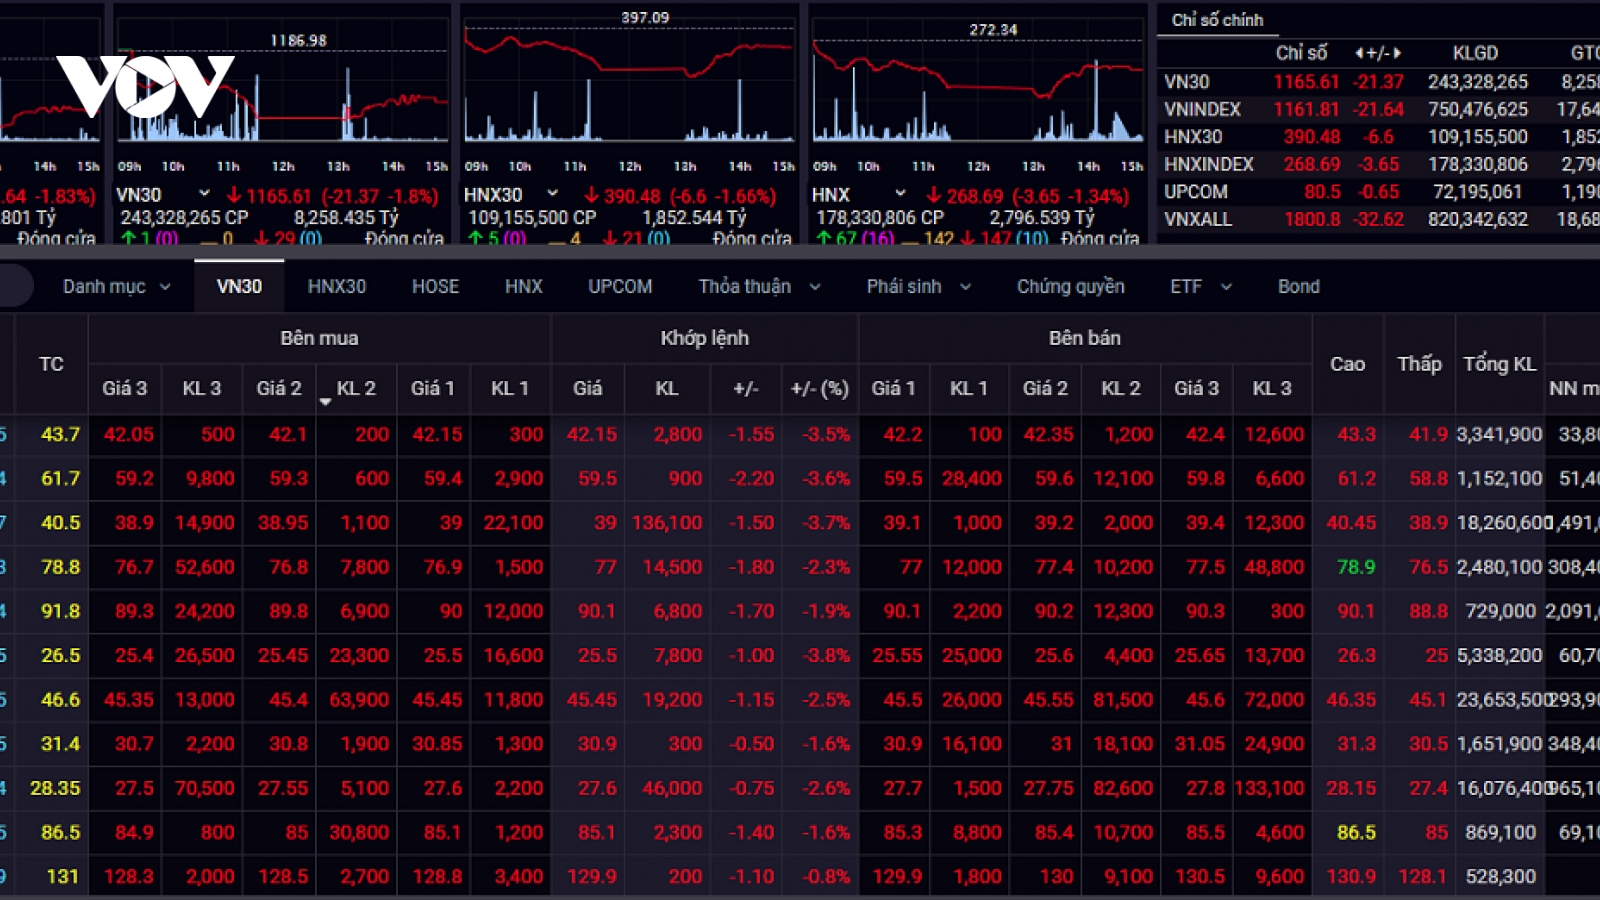Click the +/- (%) column header

(819, 388)
